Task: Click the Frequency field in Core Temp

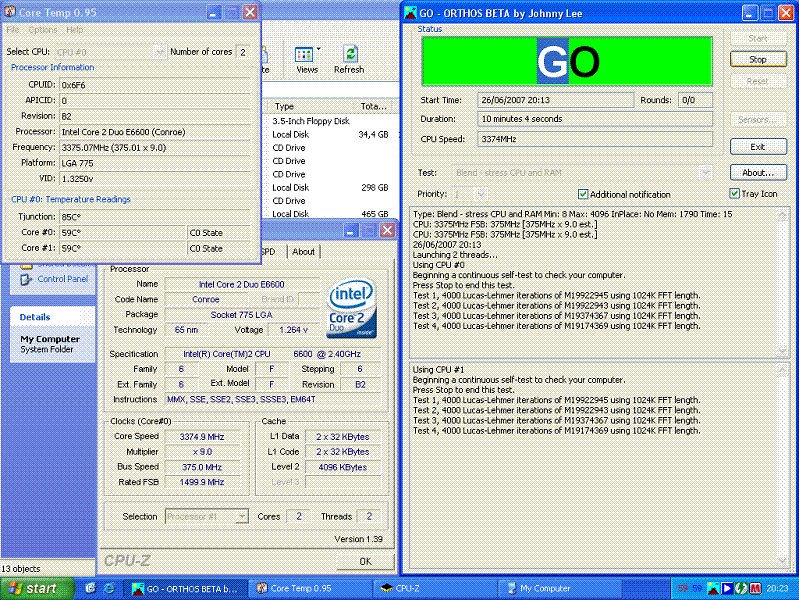Action: [x=155, y=148]
